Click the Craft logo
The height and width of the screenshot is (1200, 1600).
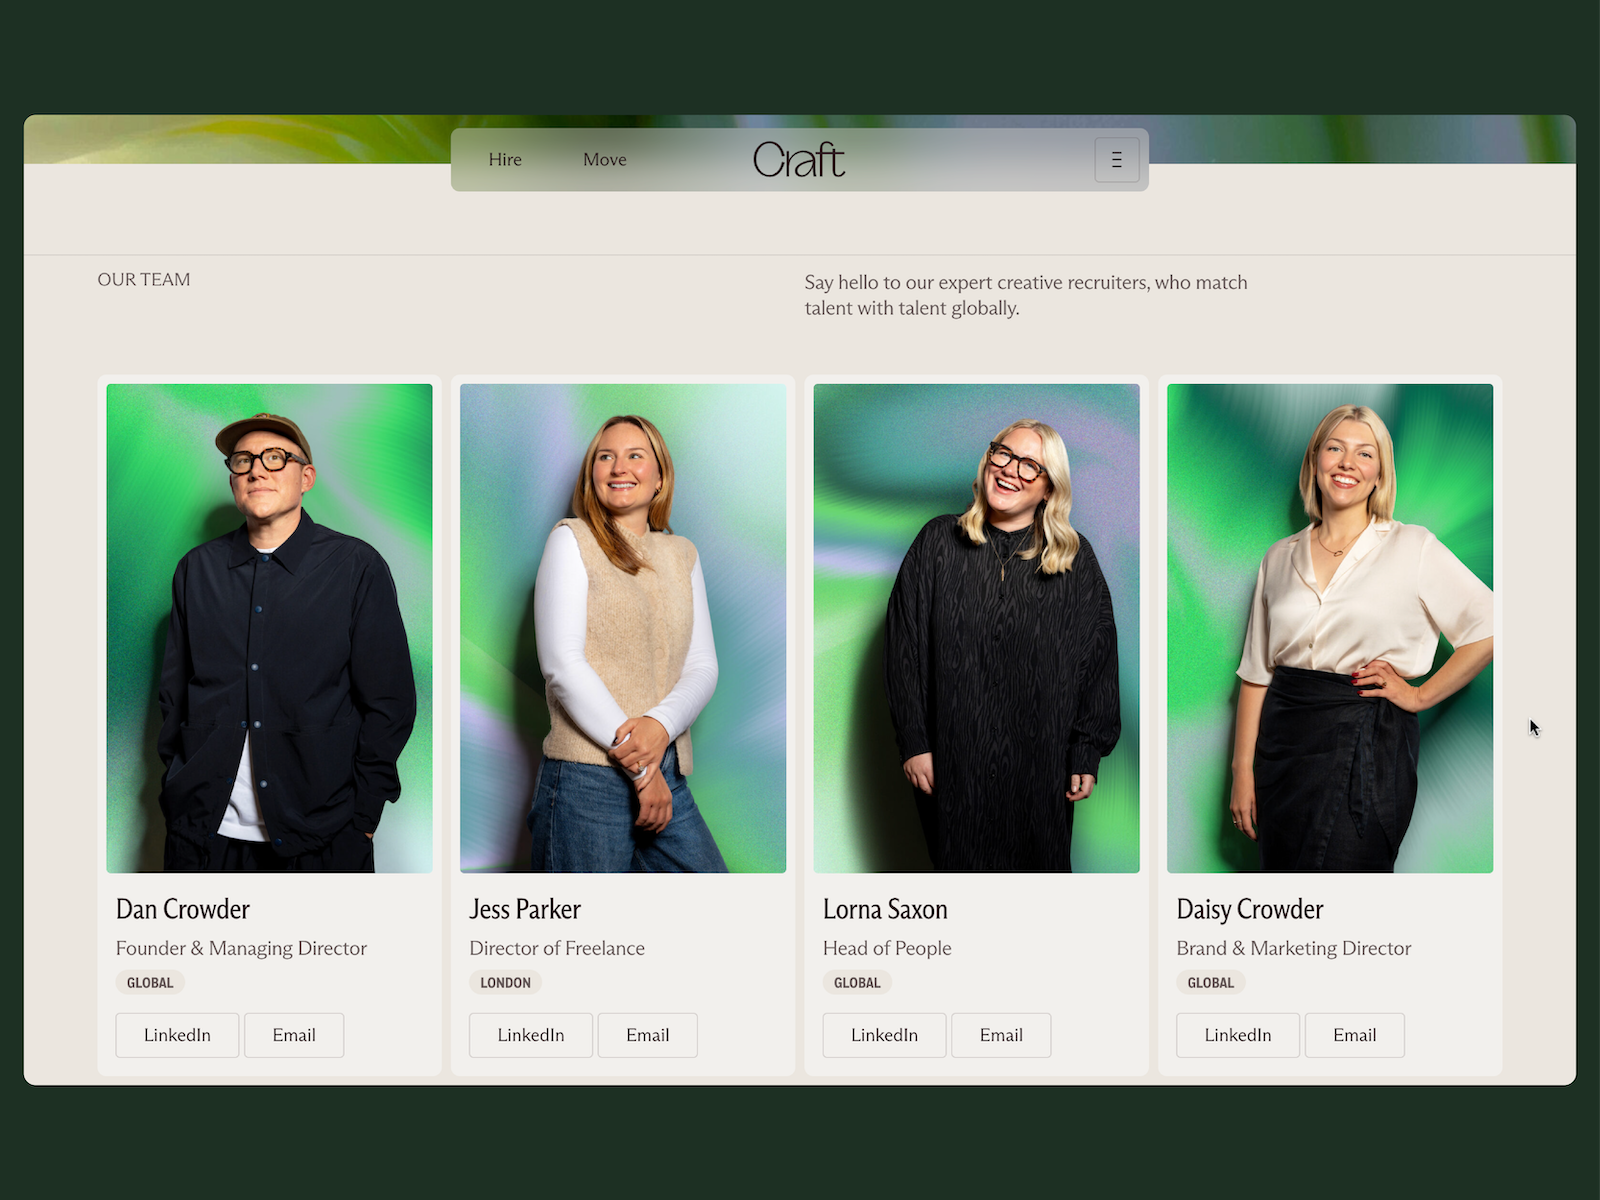pyautogui.click(x=798, y=160)
